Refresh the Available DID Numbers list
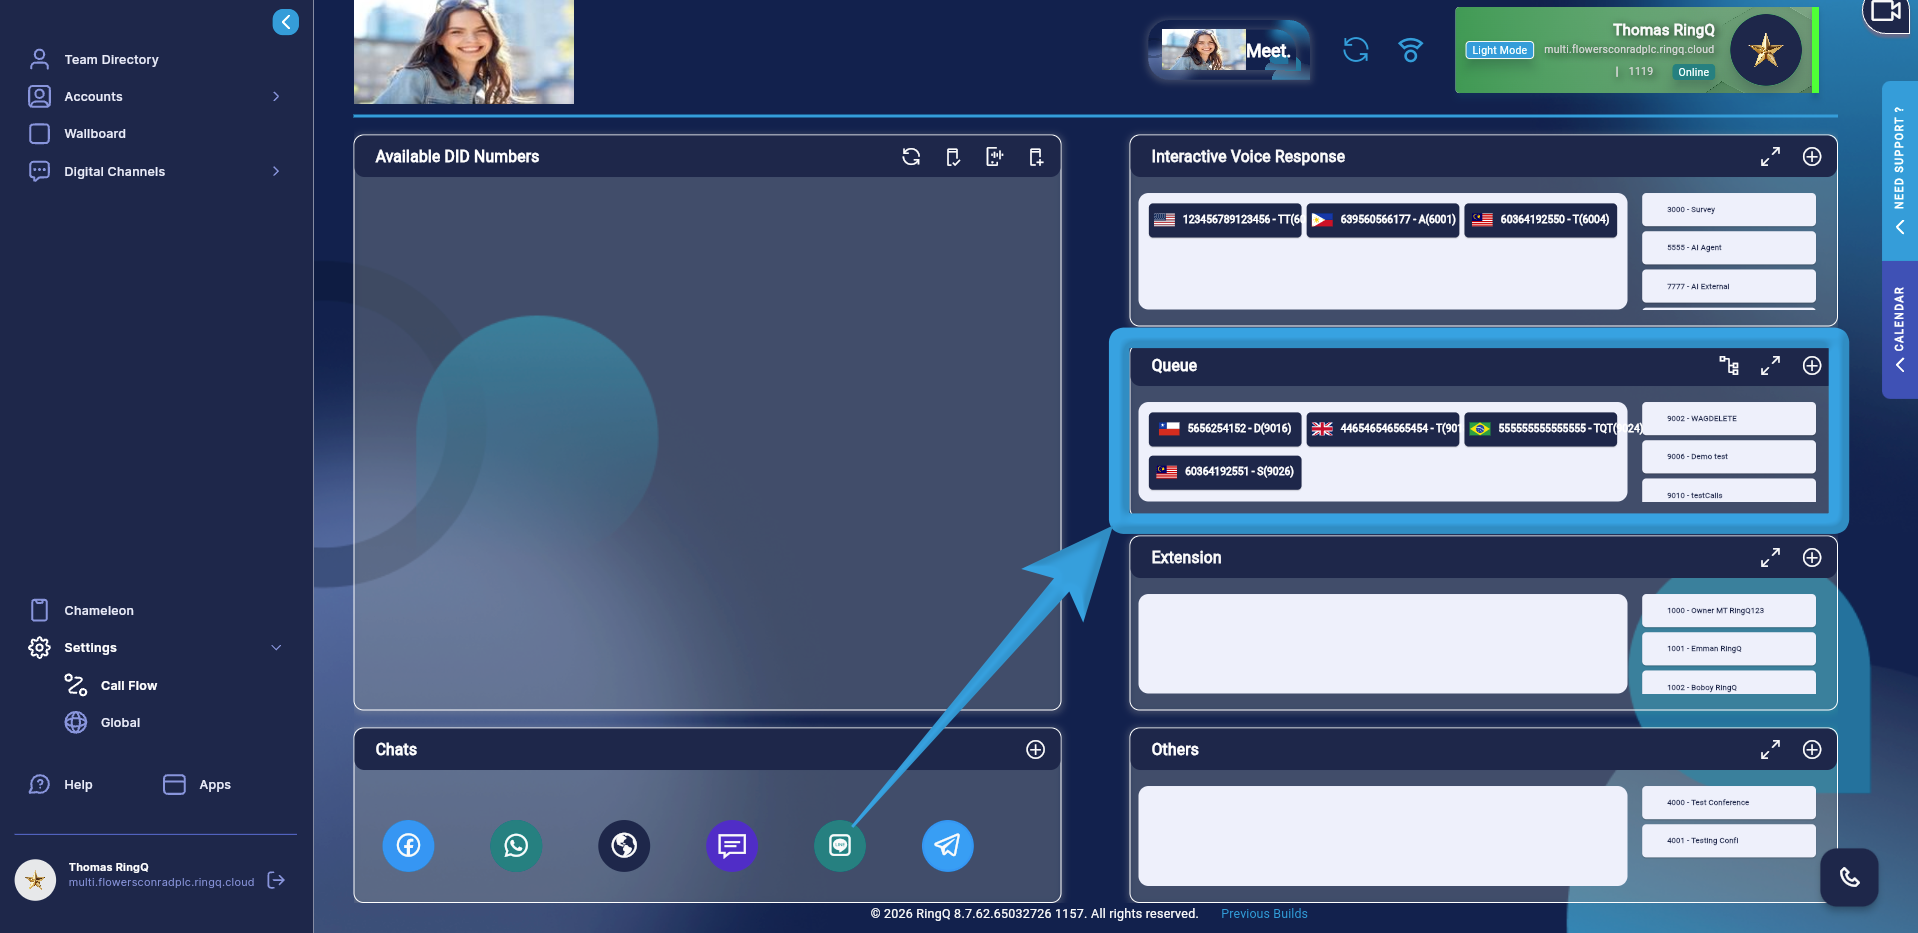The width and height of the screenshot is (1918, 933). [x=910, y=157]
